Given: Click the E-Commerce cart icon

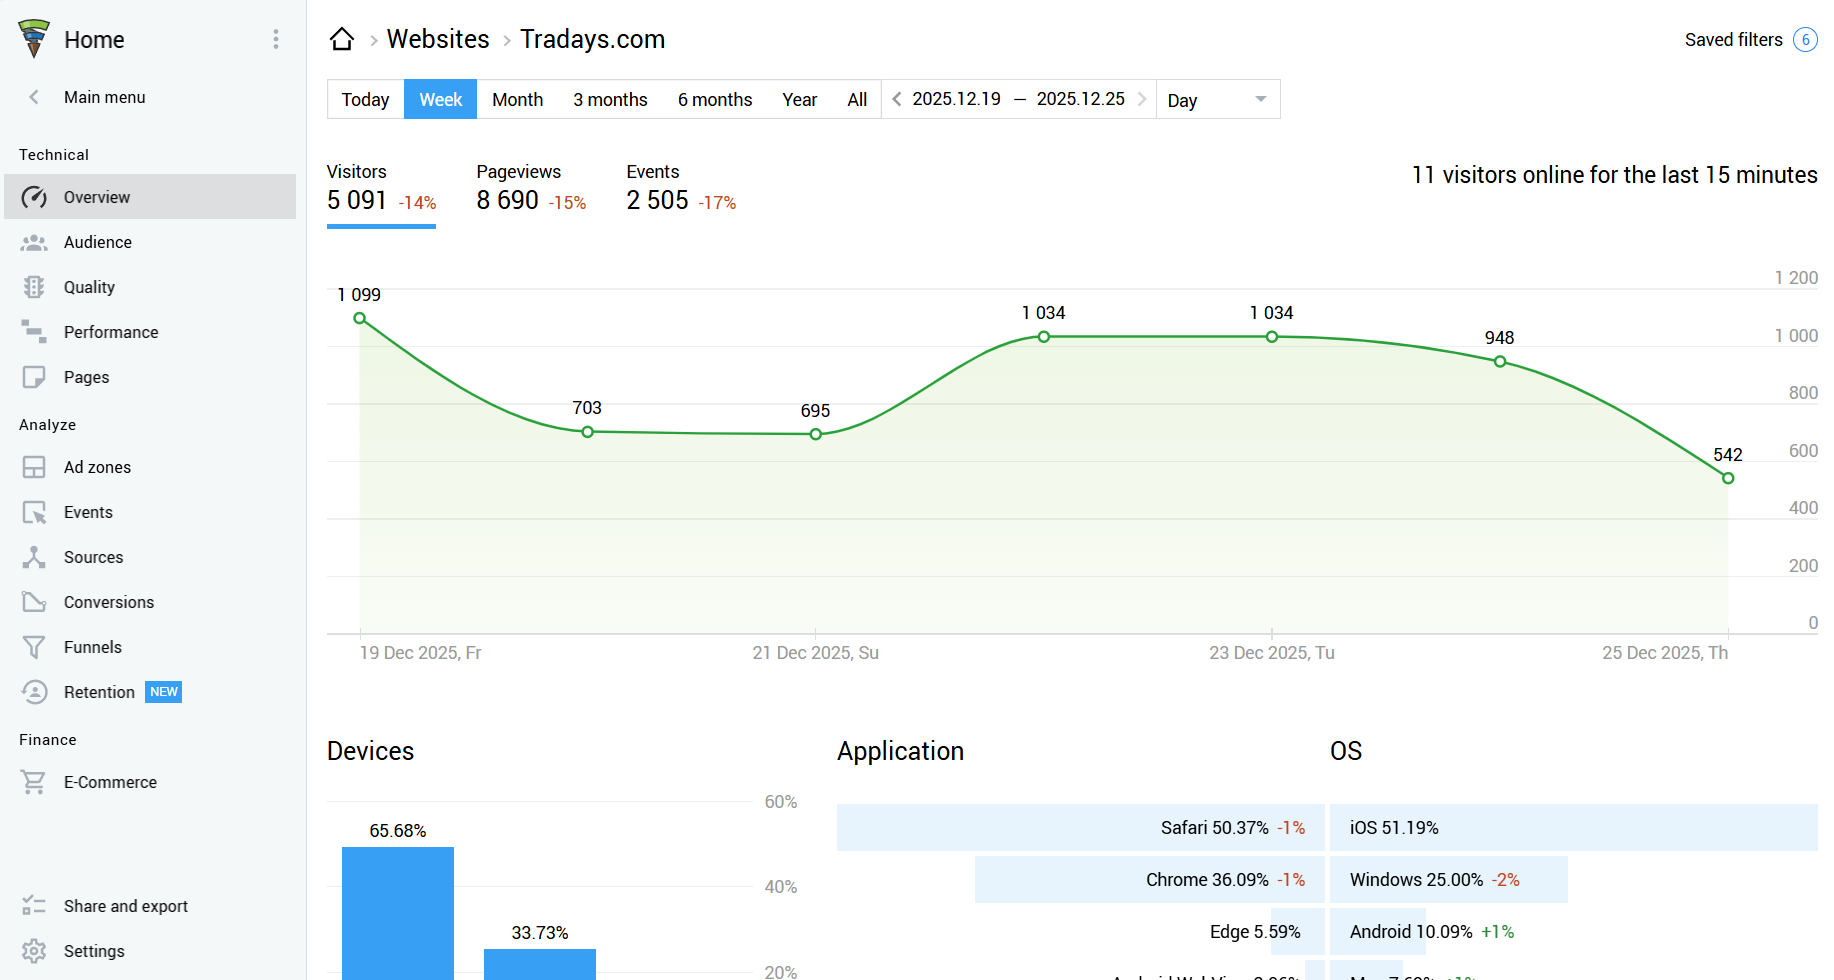Looking at the screenshot, I should (34, 782).
